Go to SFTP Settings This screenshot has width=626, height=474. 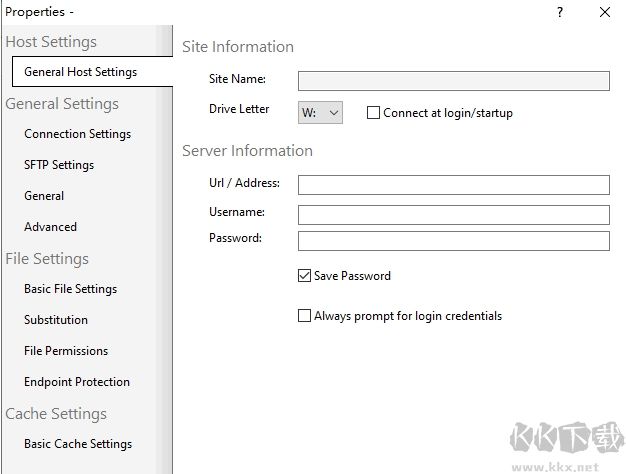click(59, 165)
